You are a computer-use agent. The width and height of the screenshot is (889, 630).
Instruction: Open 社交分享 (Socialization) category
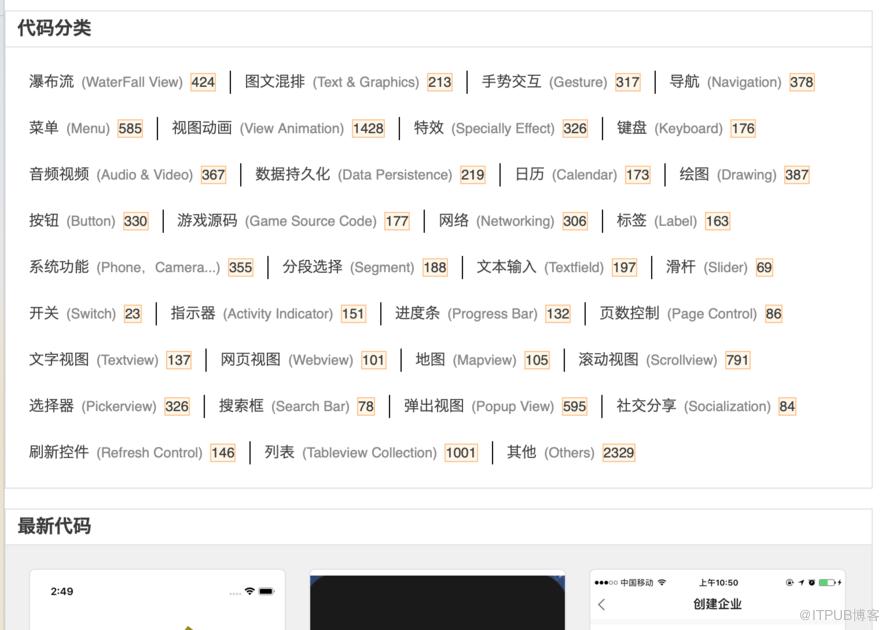click(693, 406)
